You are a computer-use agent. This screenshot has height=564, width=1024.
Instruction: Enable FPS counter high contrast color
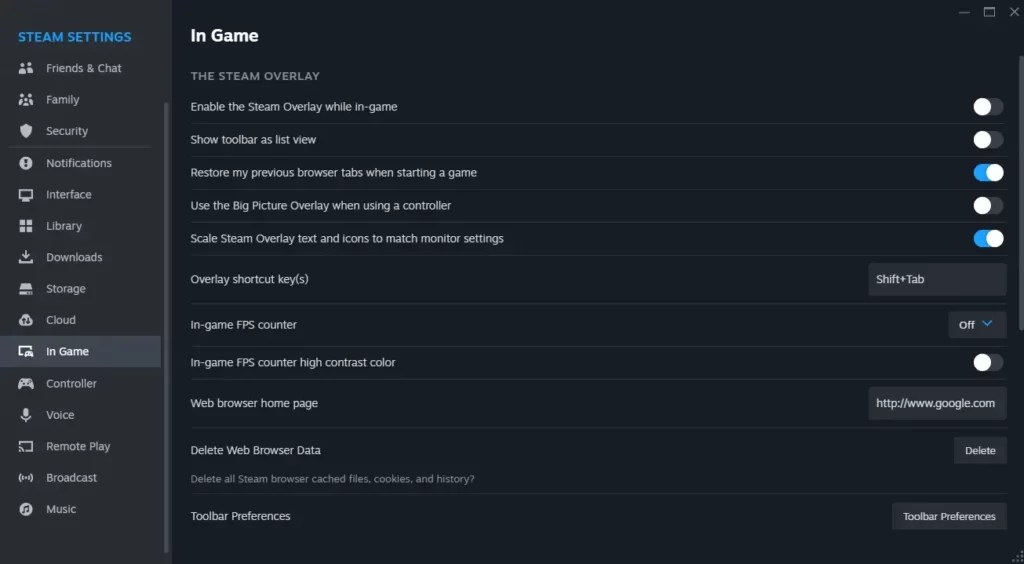click(x=988, y=362)
